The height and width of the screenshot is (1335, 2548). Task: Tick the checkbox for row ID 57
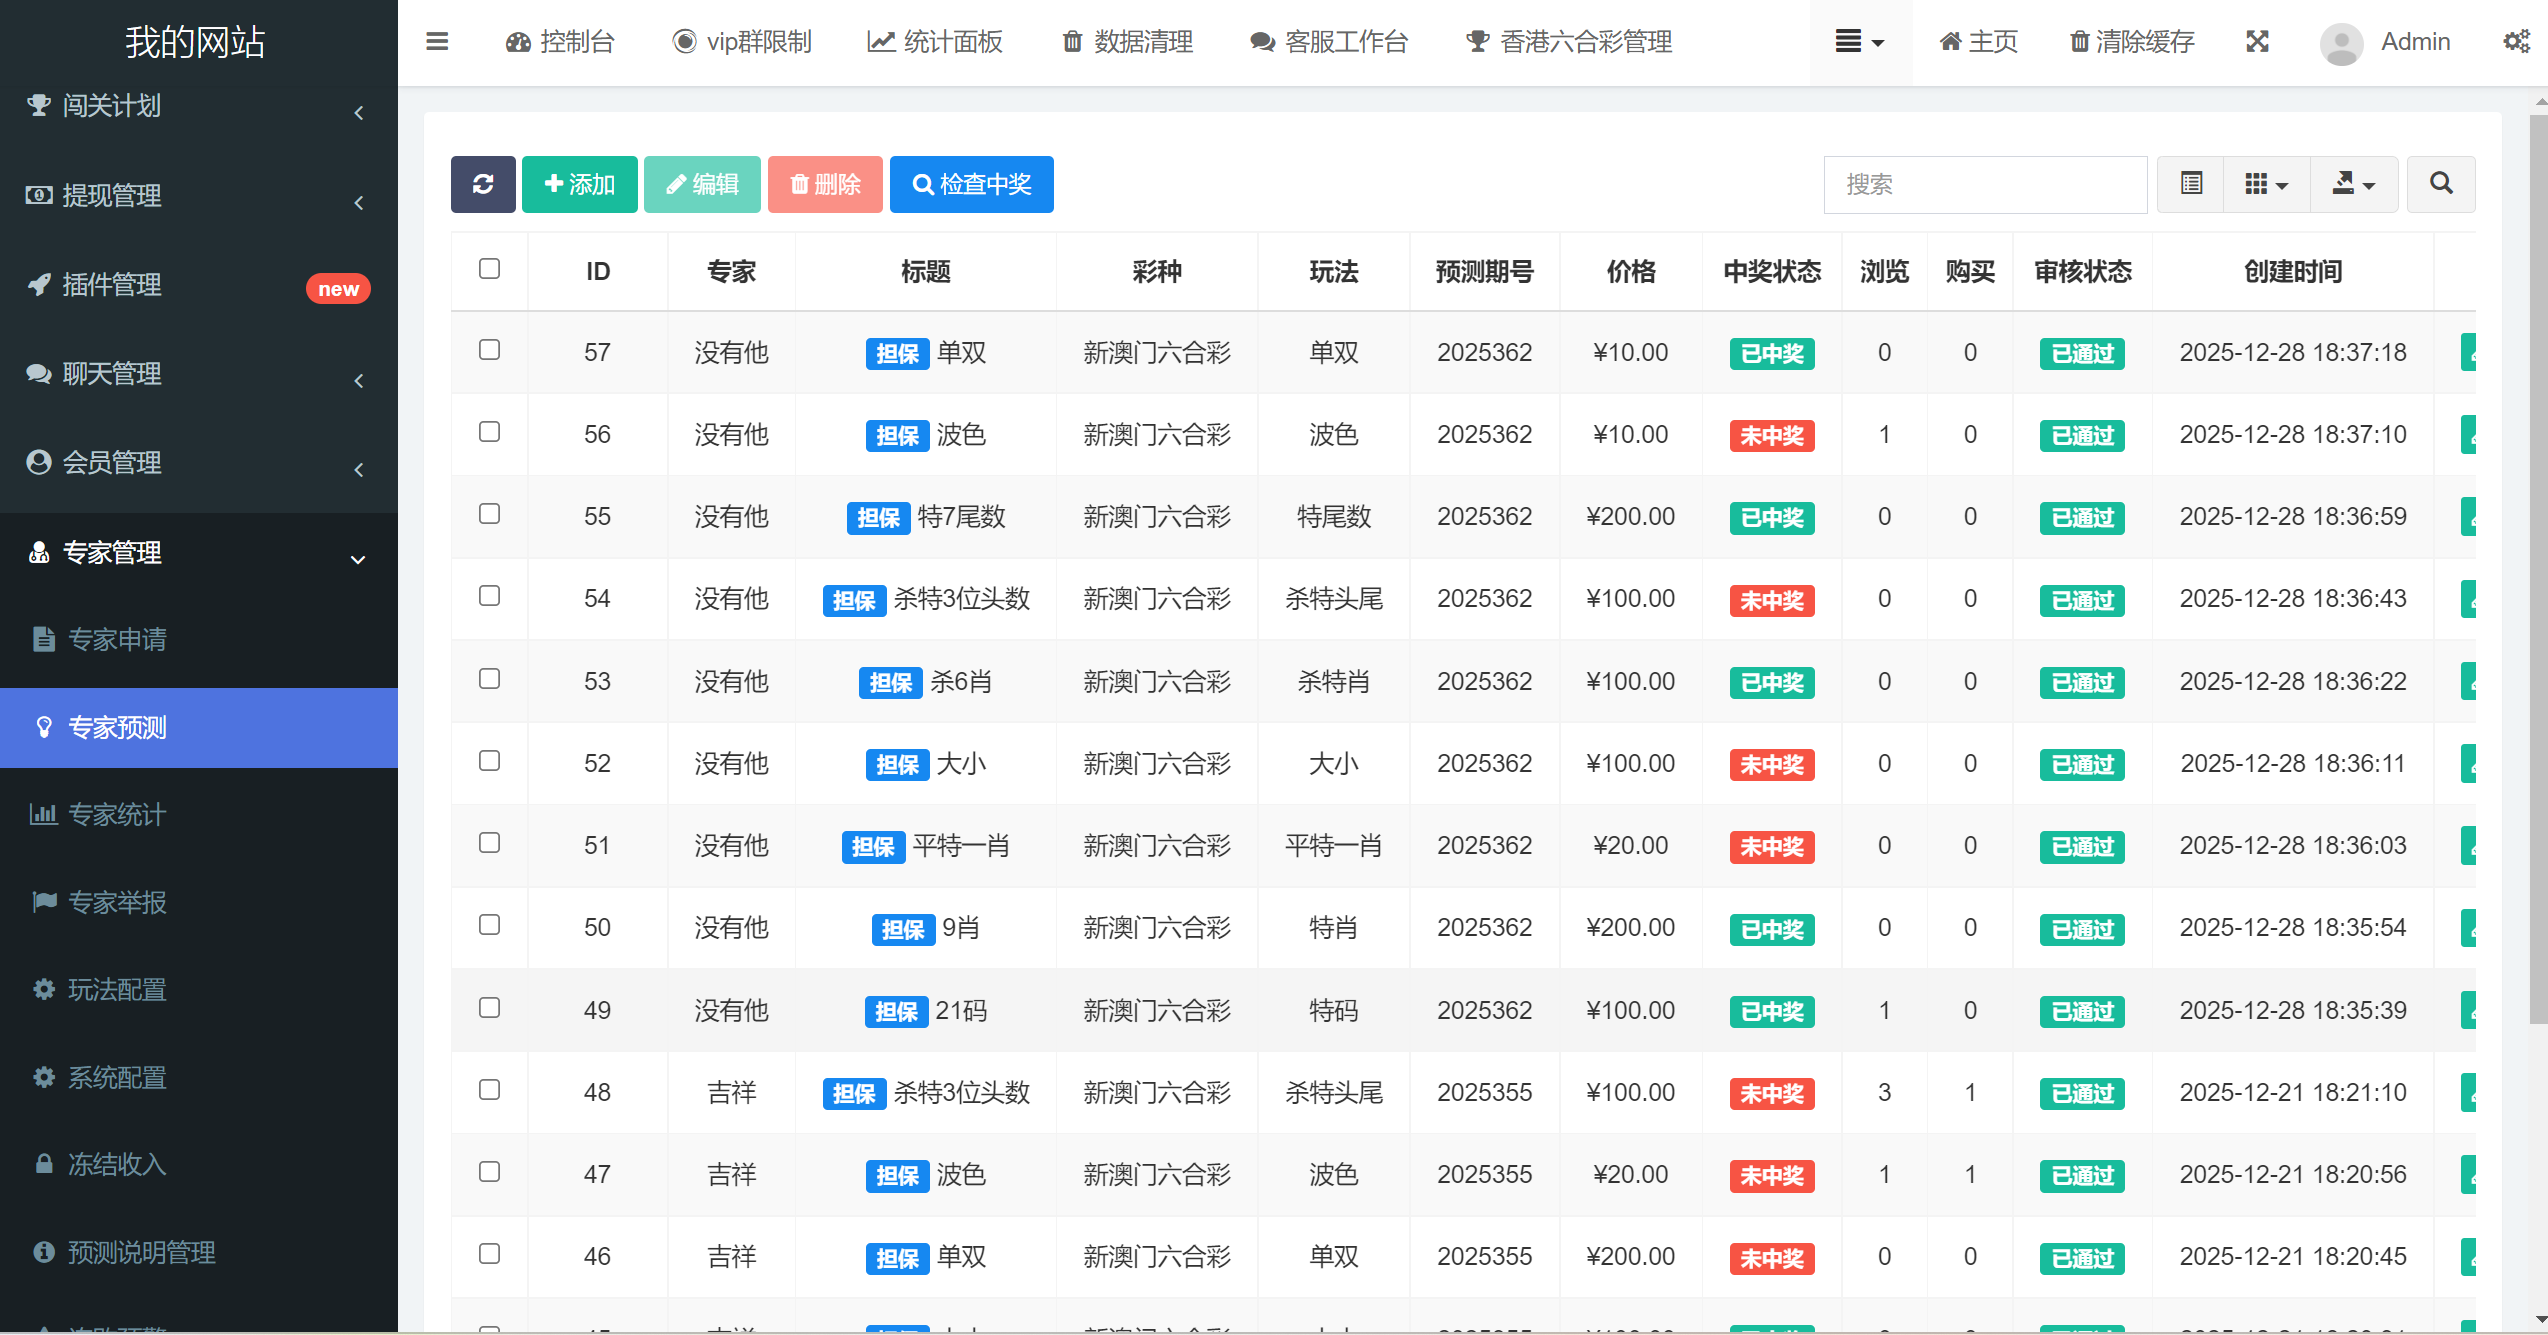[489, 350]
